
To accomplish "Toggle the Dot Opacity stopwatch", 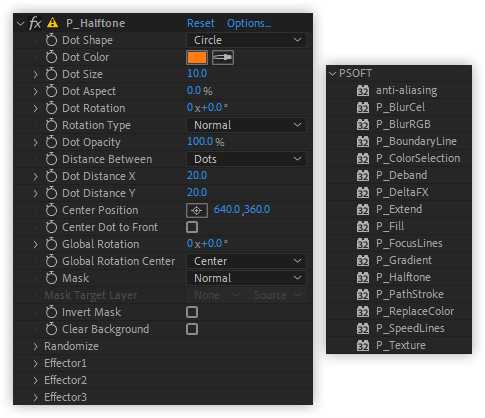I will 51,142.
